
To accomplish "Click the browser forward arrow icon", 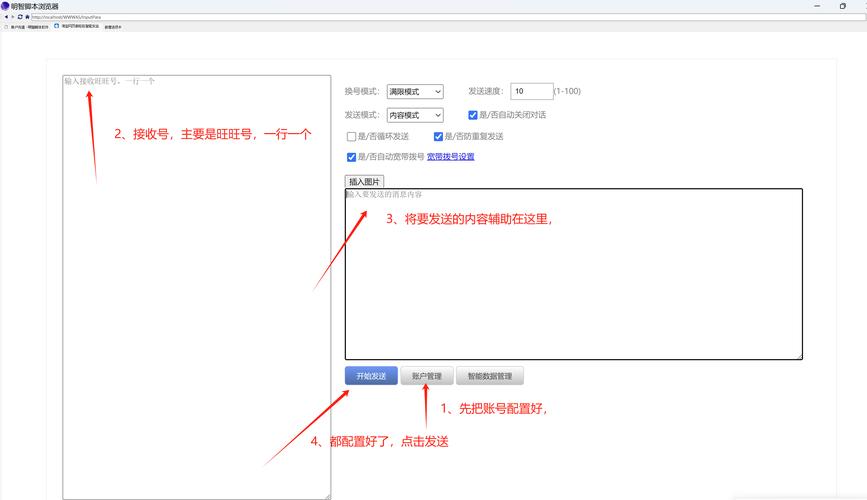I will (12, 17).
